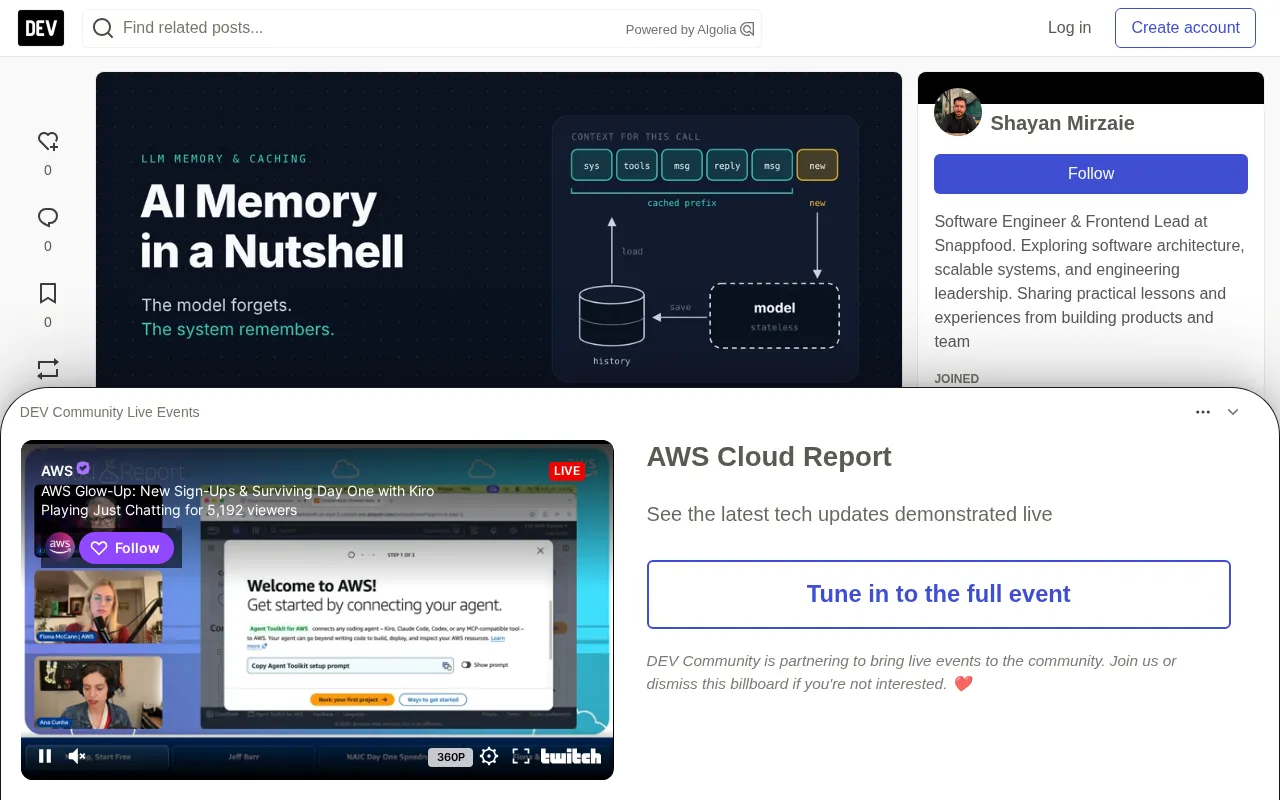The height and width of the screenshot is (800, 1280).
Task: Follow the AWS channel on Twitch
Action: click(x=126, y=548)
